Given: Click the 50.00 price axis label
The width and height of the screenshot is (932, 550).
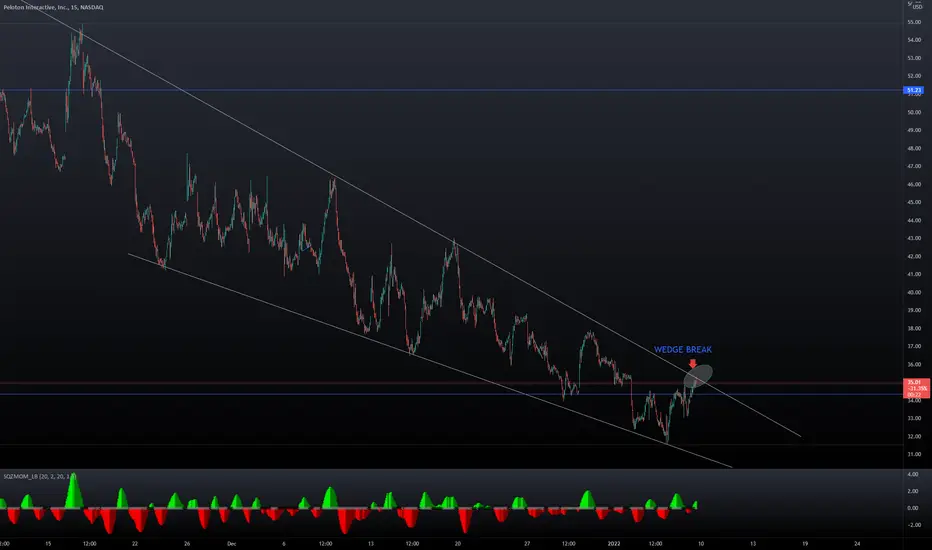Looking at the screenshot, I should click(914, 112).
